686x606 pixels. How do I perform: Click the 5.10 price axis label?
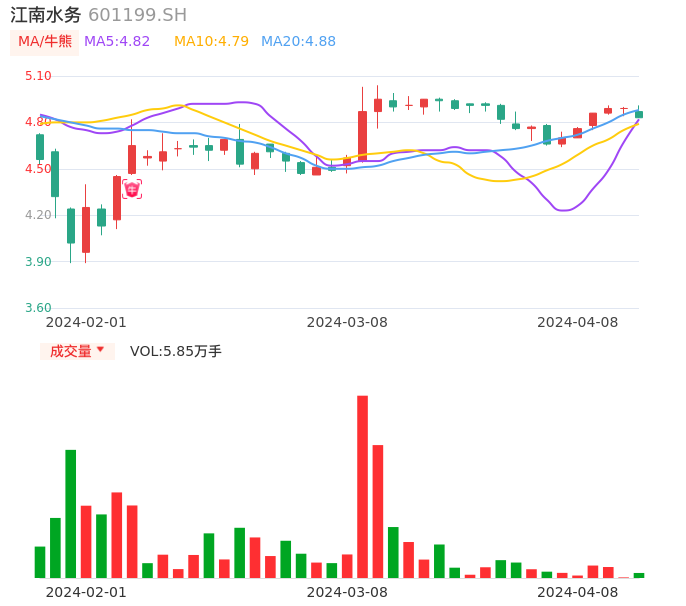coord(37,76)
